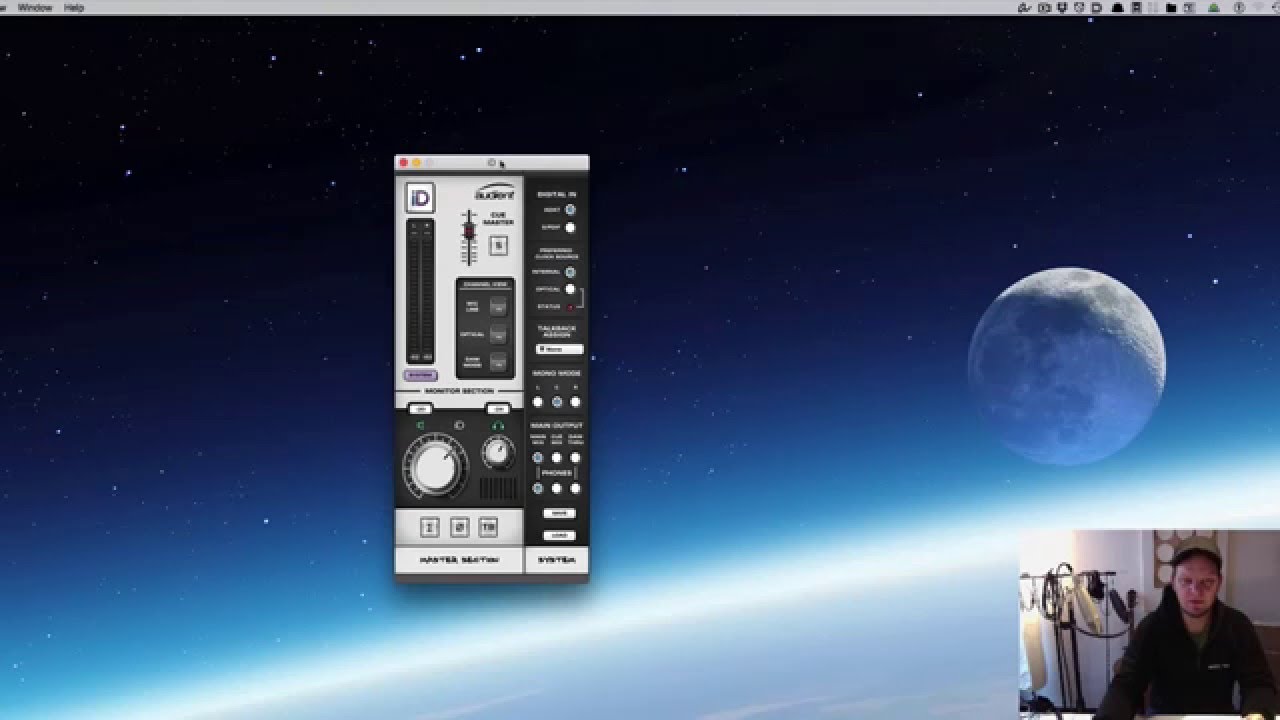Toggle the polarity invert Ø button
The image size is (1280, 720).
(x=459, y=527)
